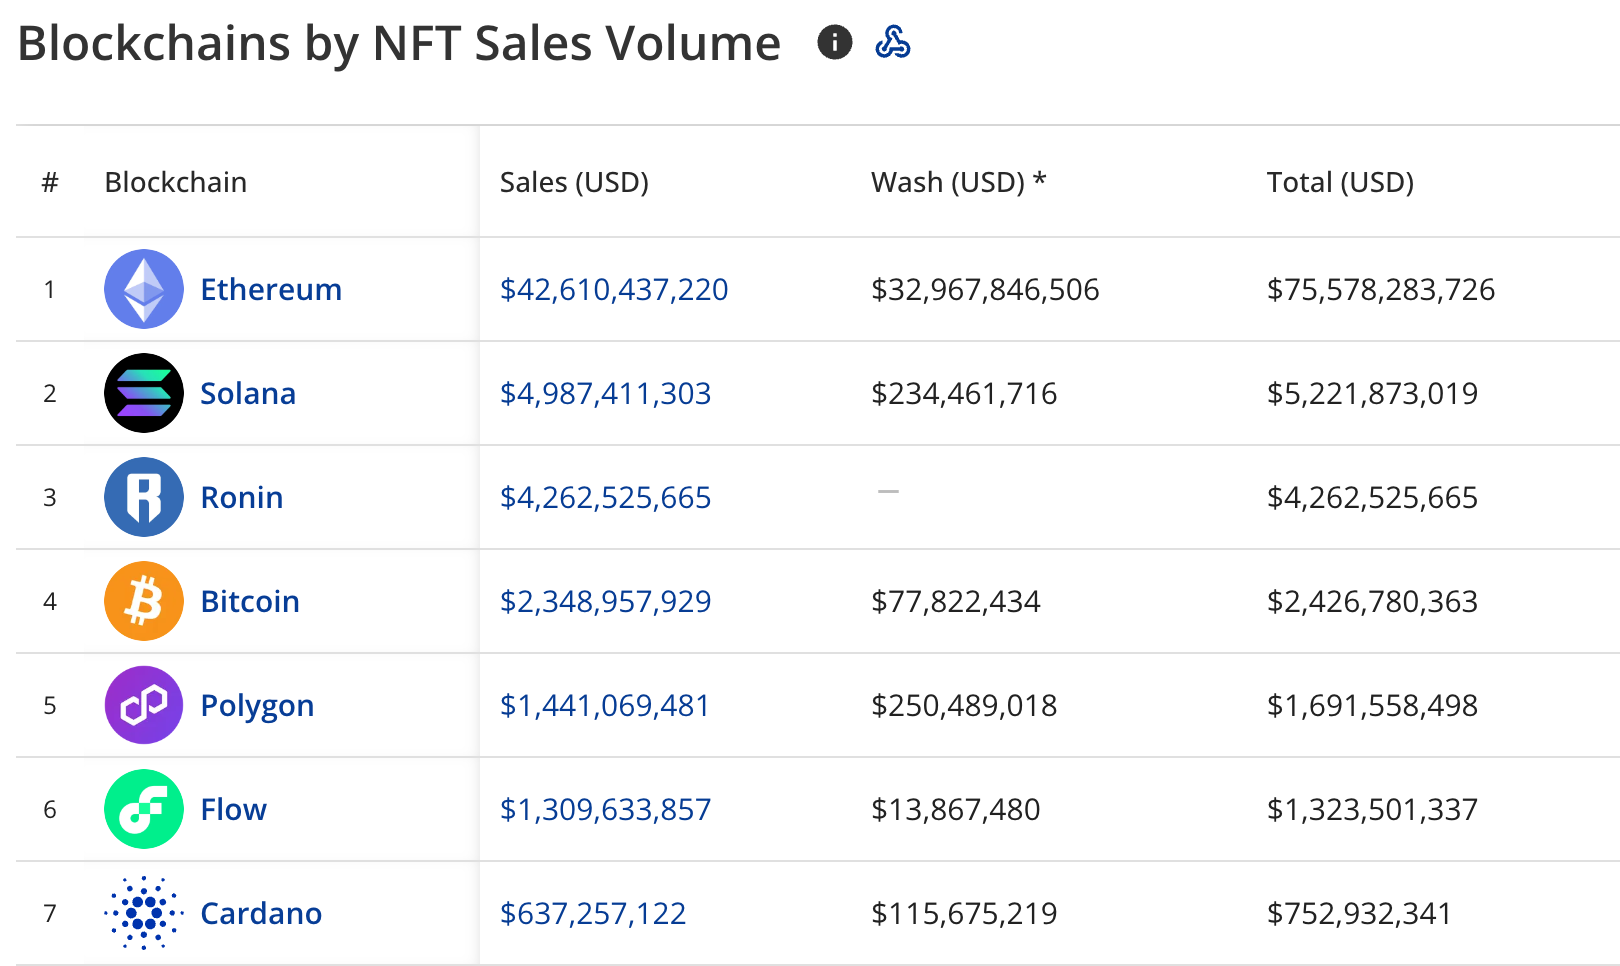Open the Bitcoin blockchain link
Image resolution: width=1620 pixels, height=966 pixels.
coord(250,601)
